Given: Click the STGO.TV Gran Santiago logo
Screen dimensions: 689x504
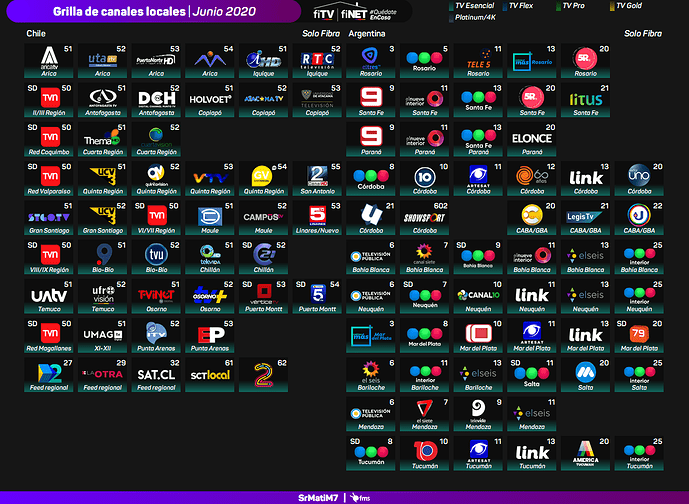Looking at the screenshot, I should click(49, 218).
